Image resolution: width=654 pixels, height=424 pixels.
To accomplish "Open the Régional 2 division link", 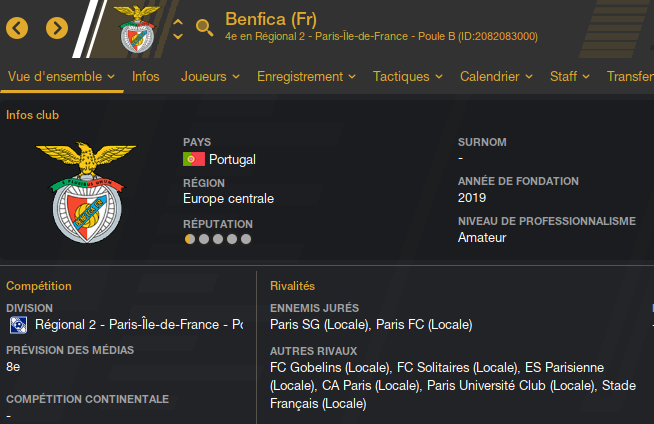I will 138,325.
